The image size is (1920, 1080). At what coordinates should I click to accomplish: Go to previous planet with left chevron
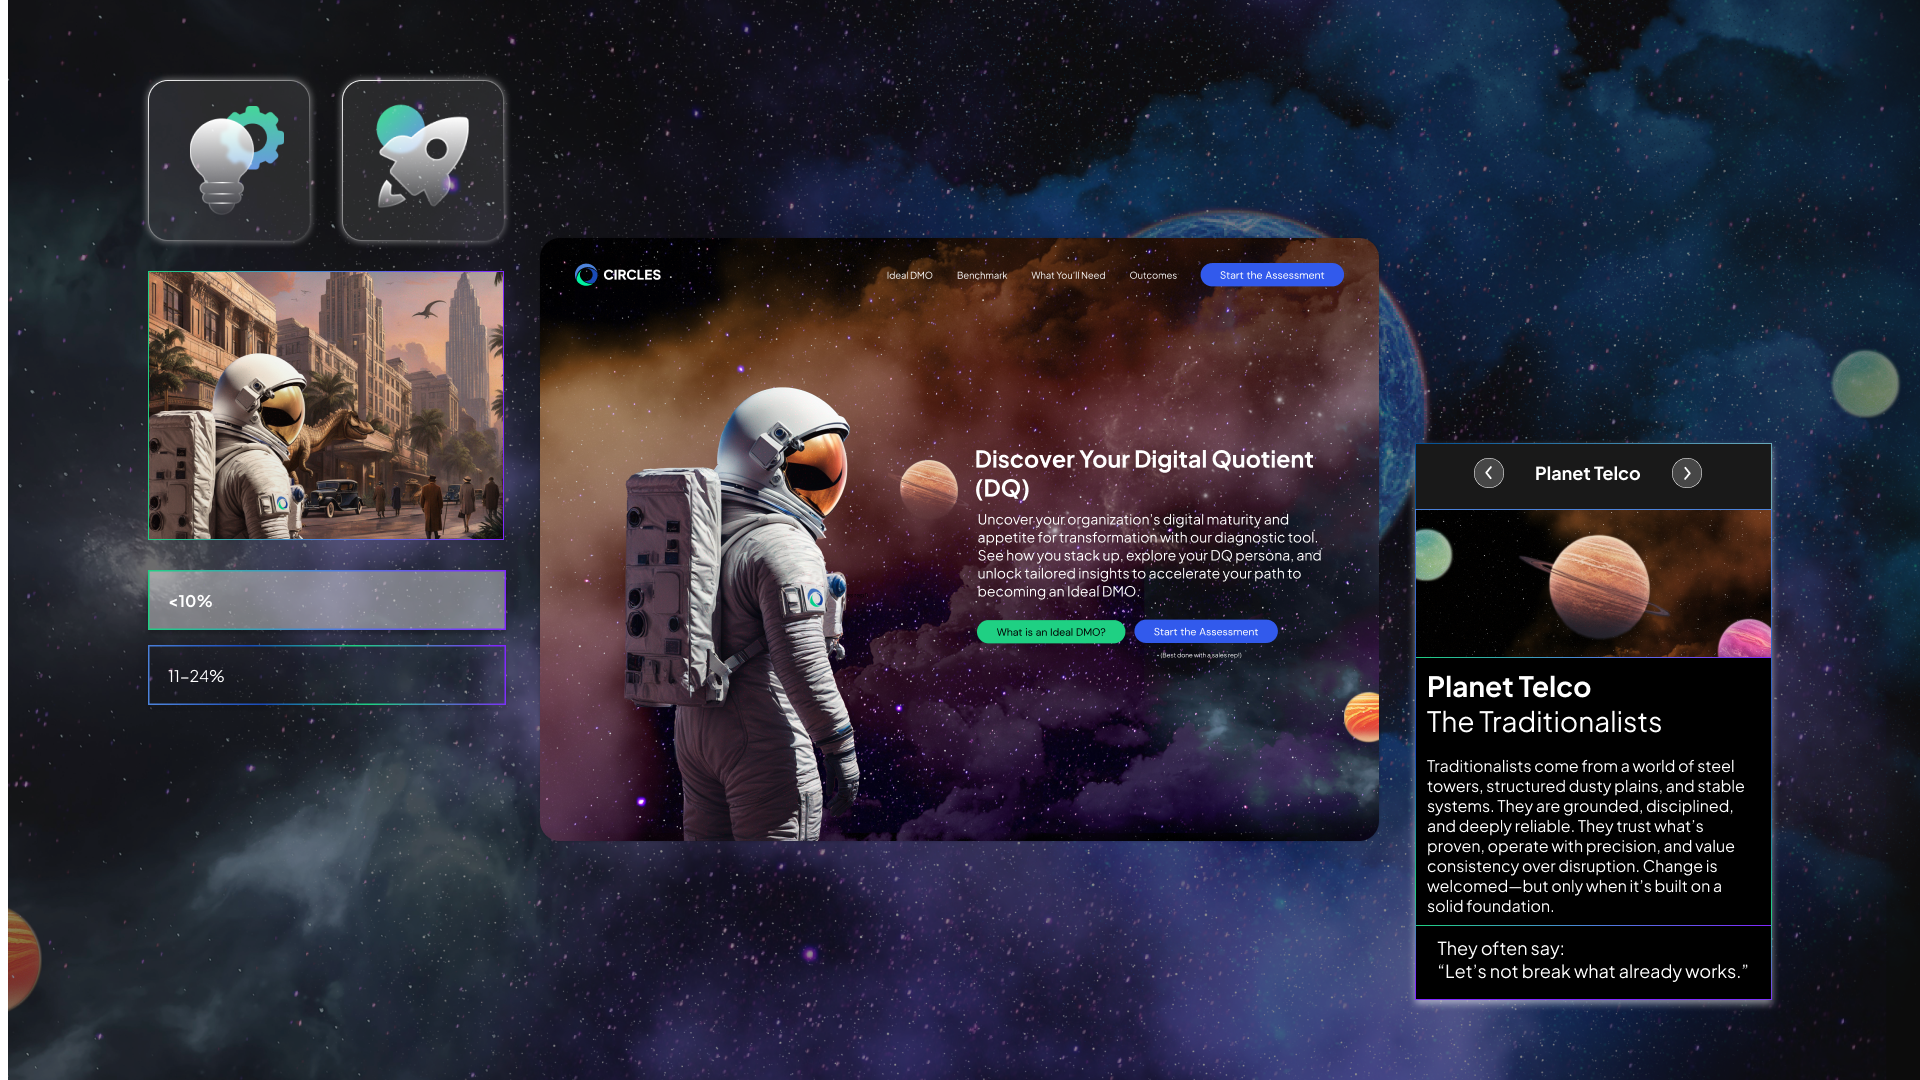(1488, 473)
